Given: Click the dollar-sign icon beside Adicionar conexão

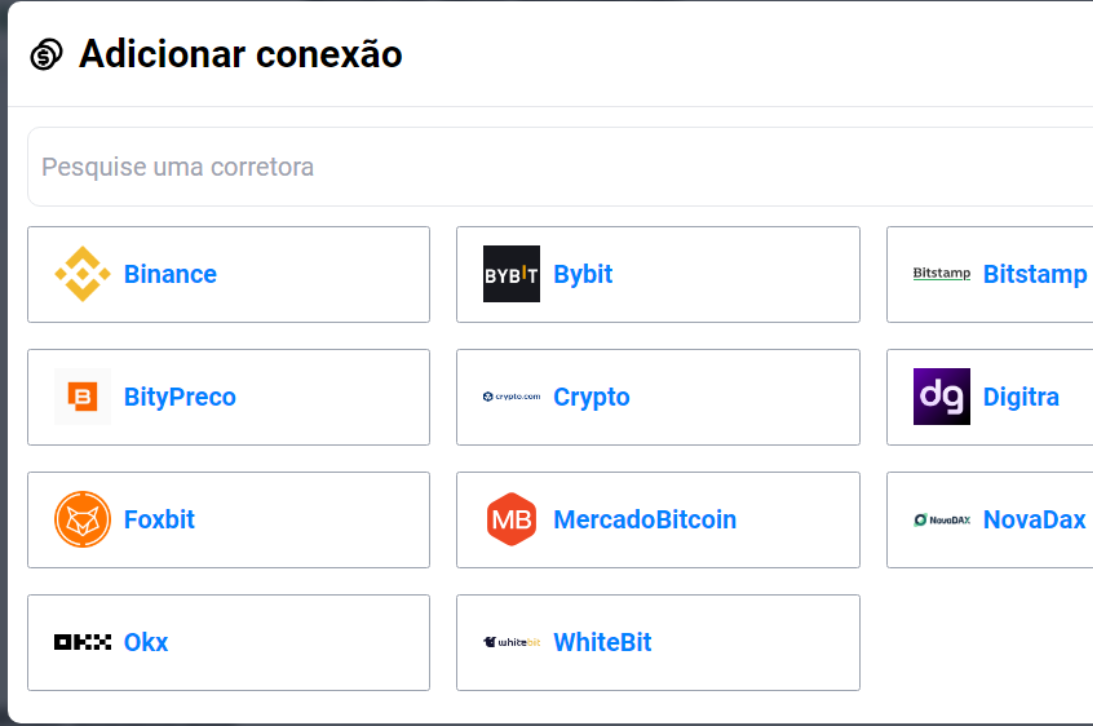Looking at the screenshot, I should 44,55.
